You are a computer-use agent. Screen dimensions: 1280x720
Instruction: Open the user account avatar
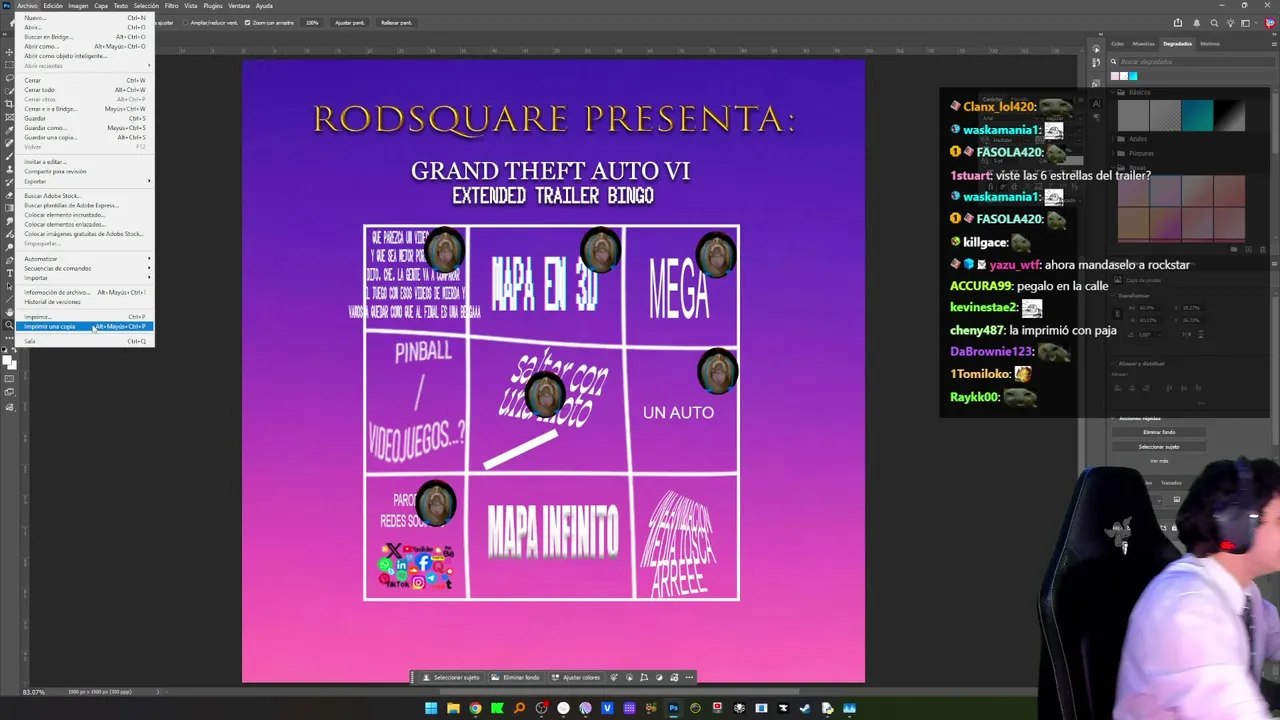(x=1270, y=22)
